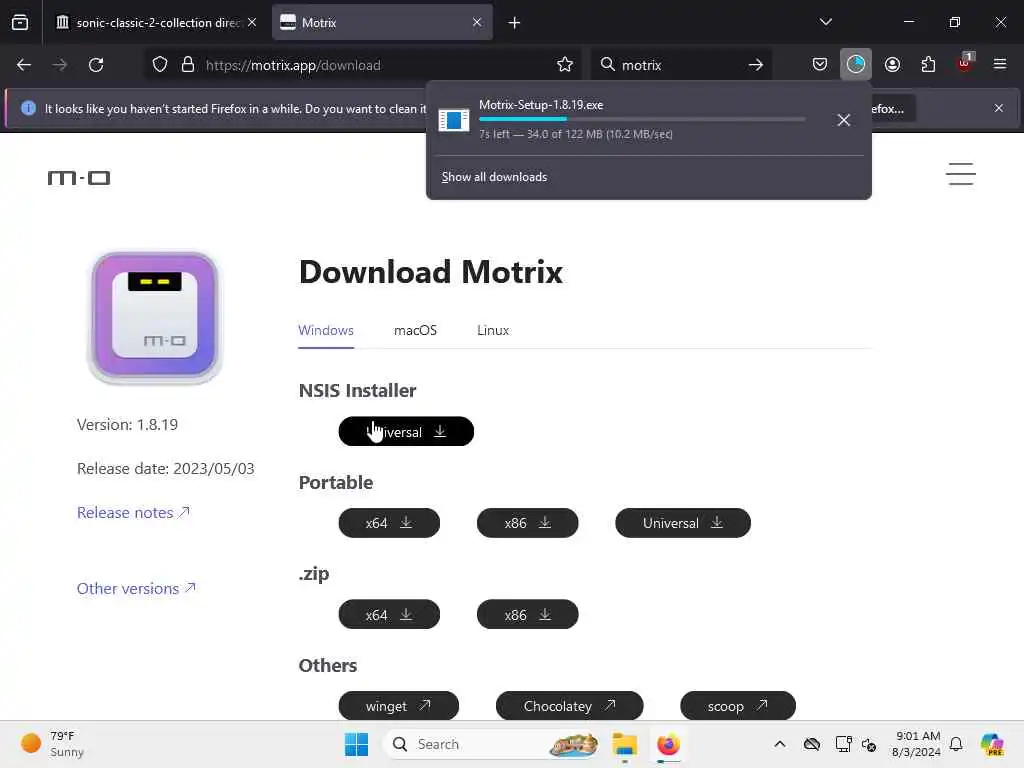
Task: Open a new tab with plus button
Action: coord(515,23)
